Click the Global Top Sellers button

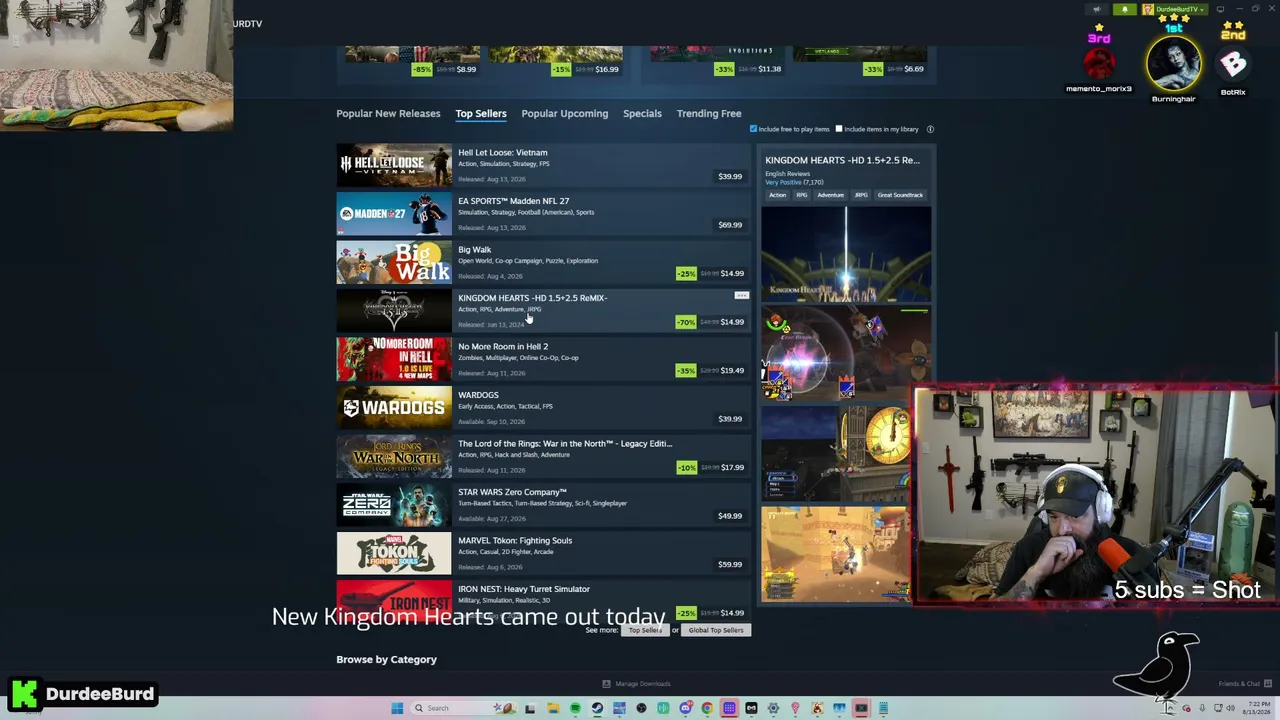716,630
